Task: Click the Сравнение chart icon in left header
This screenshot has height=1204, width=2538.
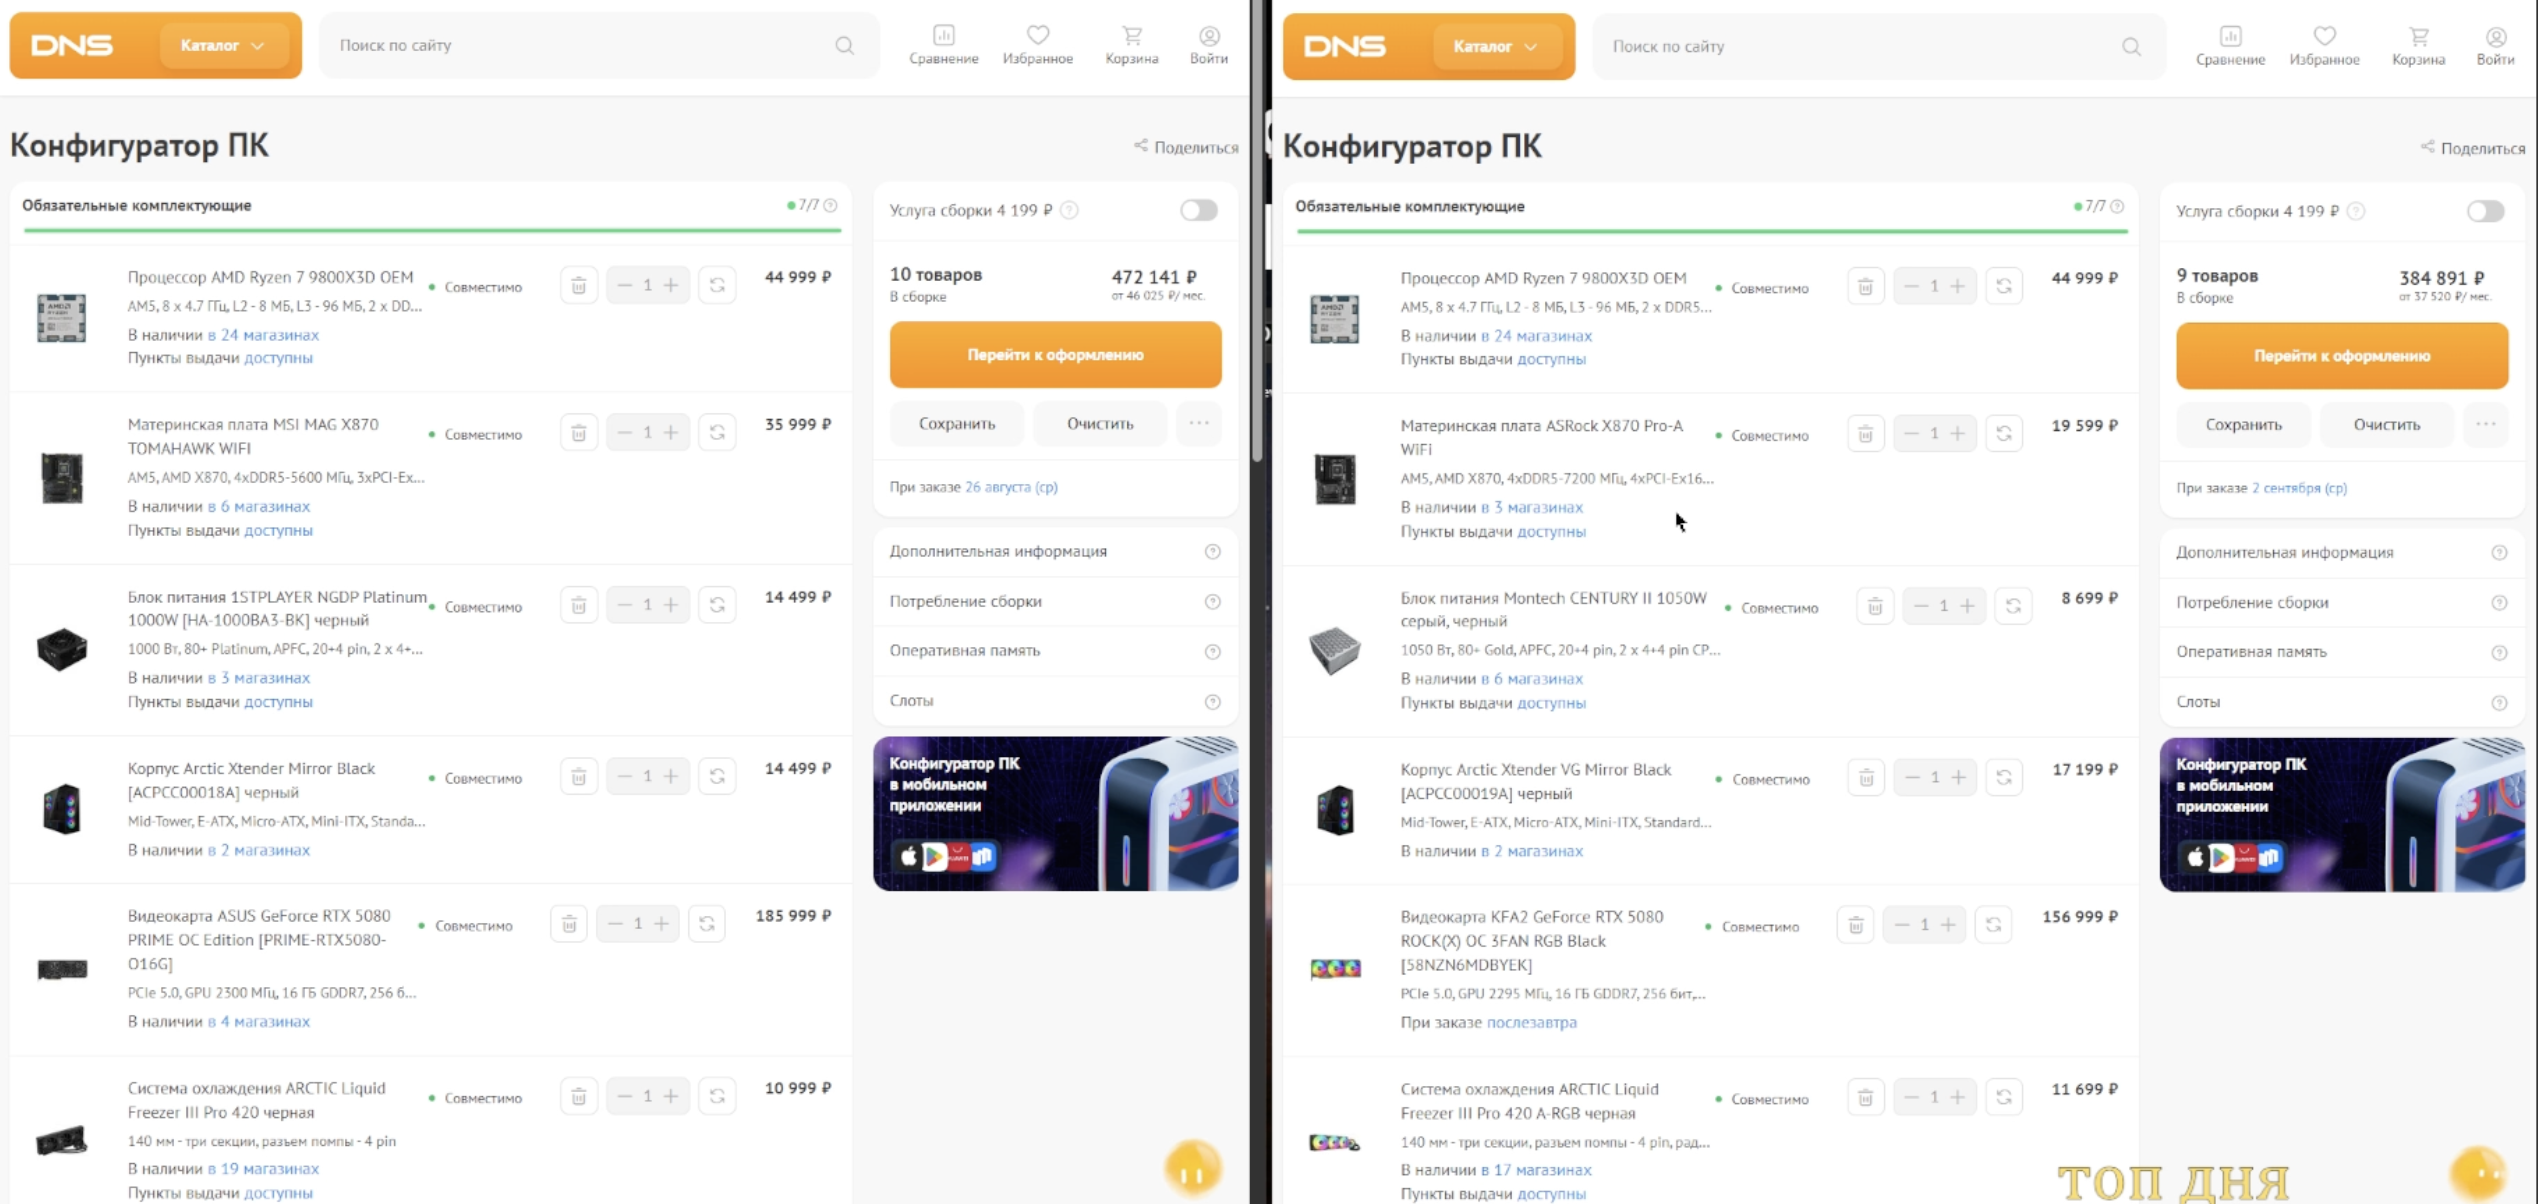Action: pyautogui.click(x=943, y=36)
